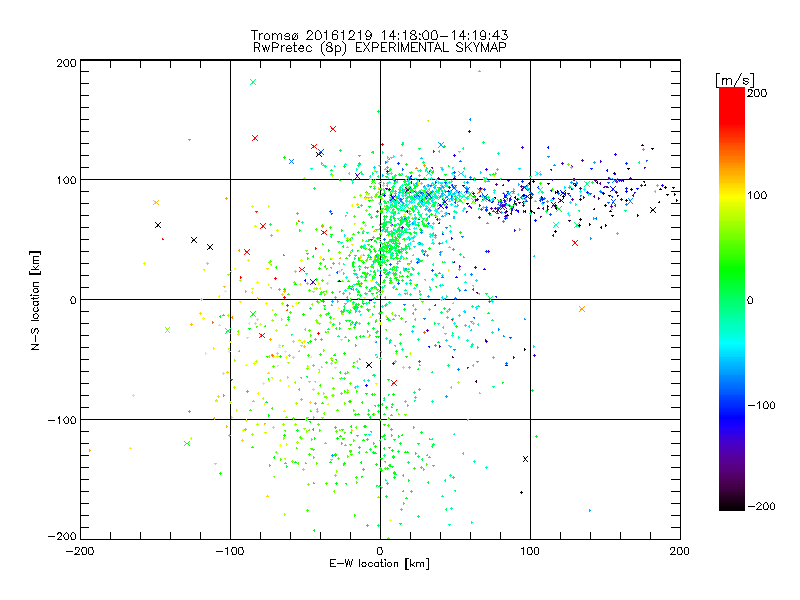Click E-W axis tick label '-100'

(x=230, y=552)
